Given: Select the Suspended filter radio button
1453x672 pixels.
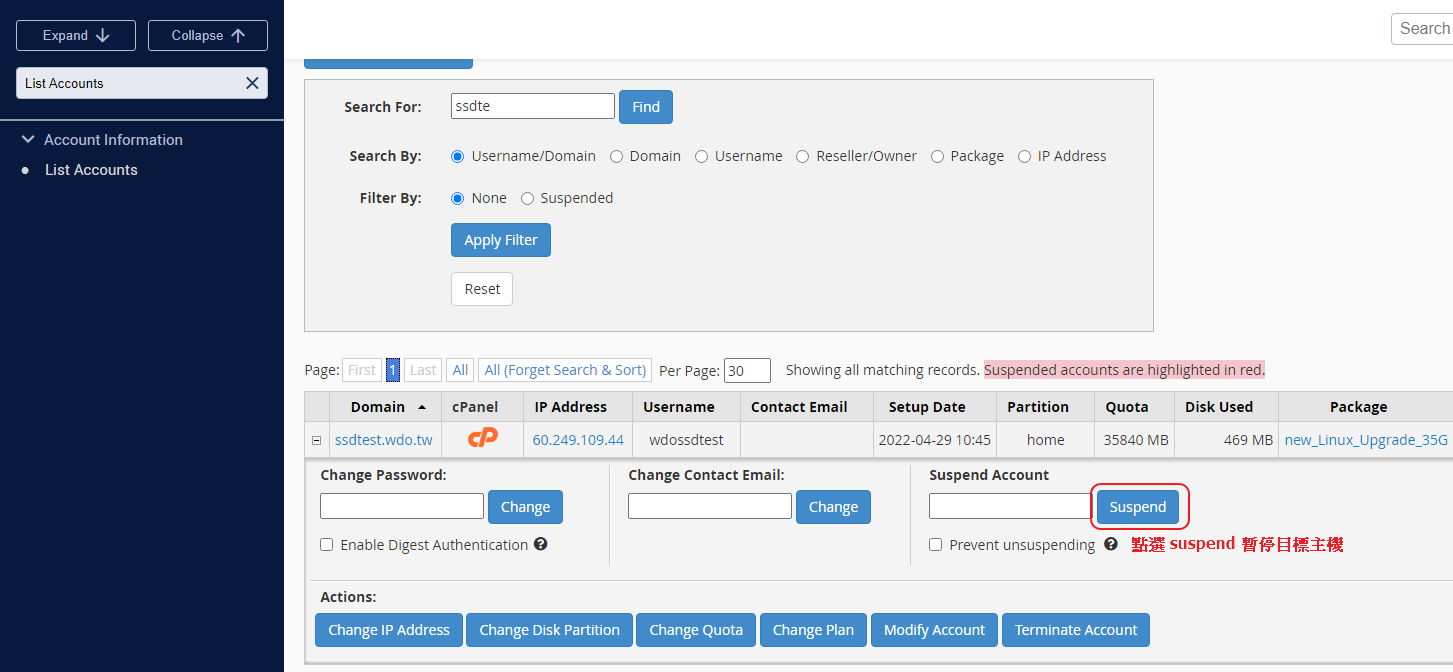Looking at the screenshot, I should [528, 198].
